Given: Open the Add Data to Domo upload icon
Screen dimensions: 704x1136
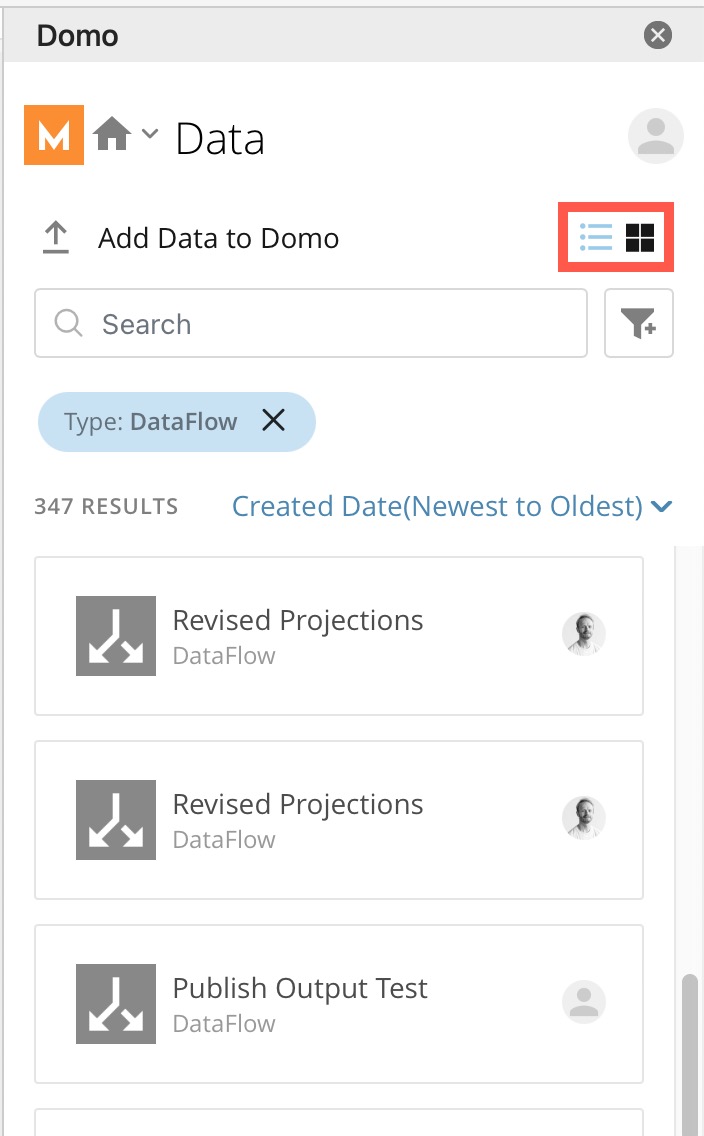Looking at the screenshot, I should (57, 237).
